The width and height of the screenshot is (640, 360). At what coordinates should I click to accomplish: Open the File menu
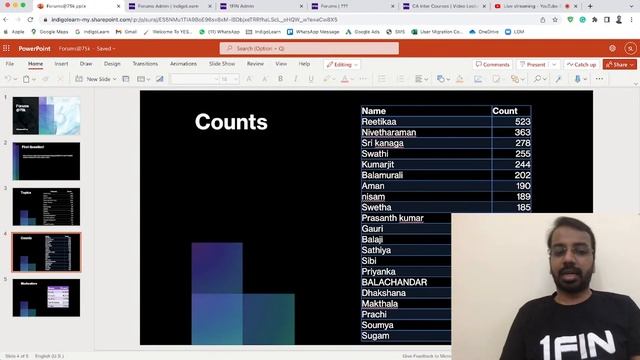pyautogui.click(x=10, y=64)
